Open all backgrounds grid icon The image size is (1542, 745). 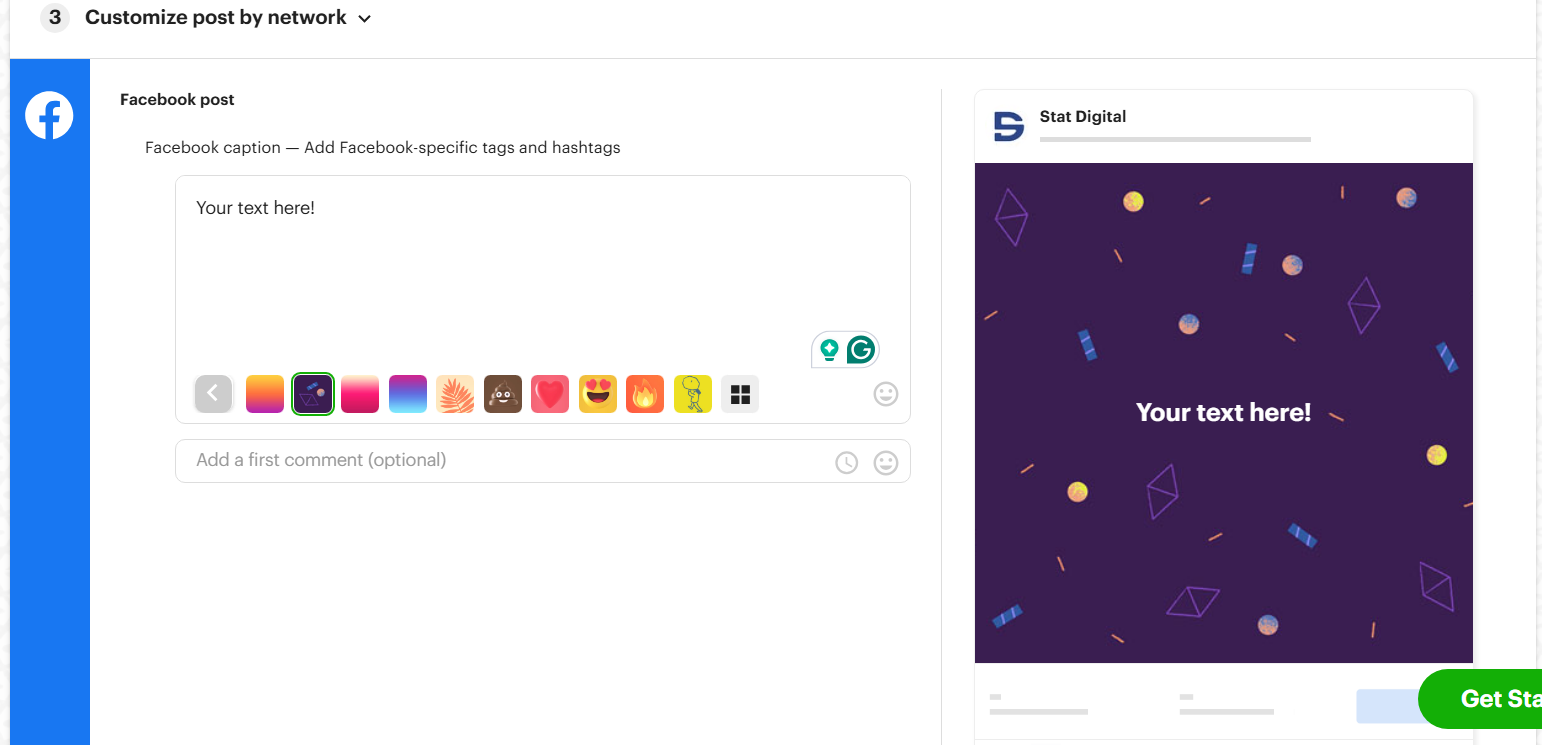pos(740,394)
